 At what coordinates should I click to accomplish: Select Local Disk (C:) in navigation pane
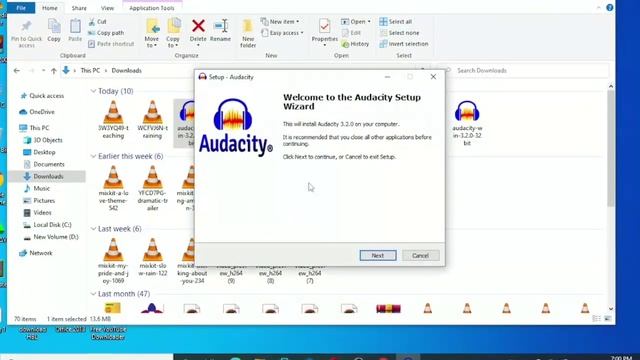tap(52, 225)
